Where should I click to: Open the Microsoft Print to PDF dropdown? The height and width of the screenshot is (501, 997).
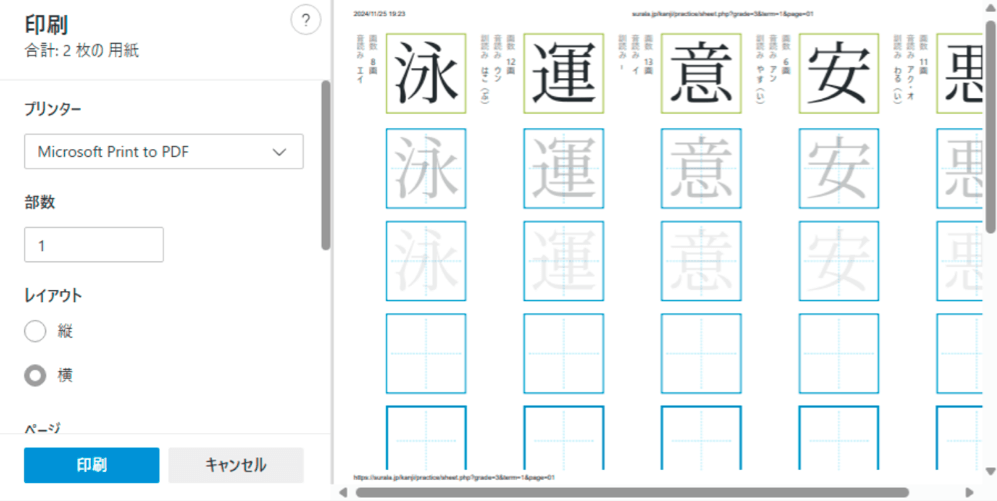point(163,152)
